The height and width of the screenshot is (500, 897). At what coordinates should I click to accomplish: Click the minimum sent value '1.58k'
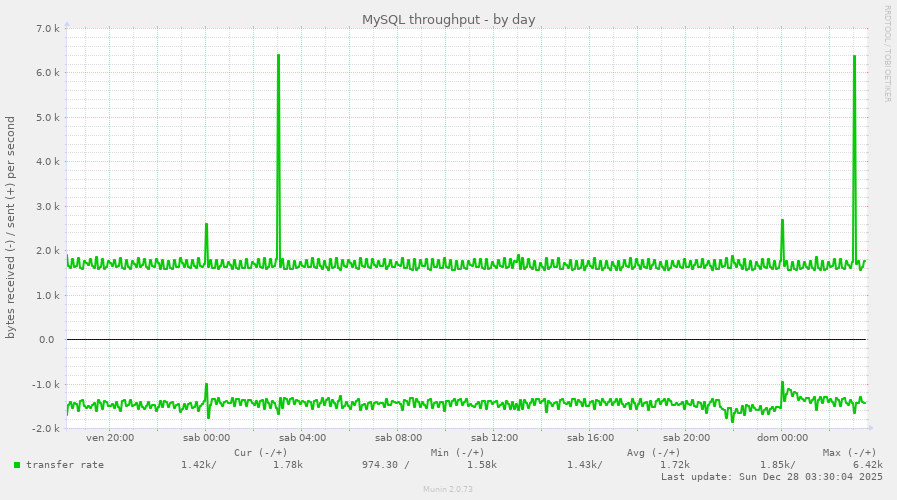[482, 465]
